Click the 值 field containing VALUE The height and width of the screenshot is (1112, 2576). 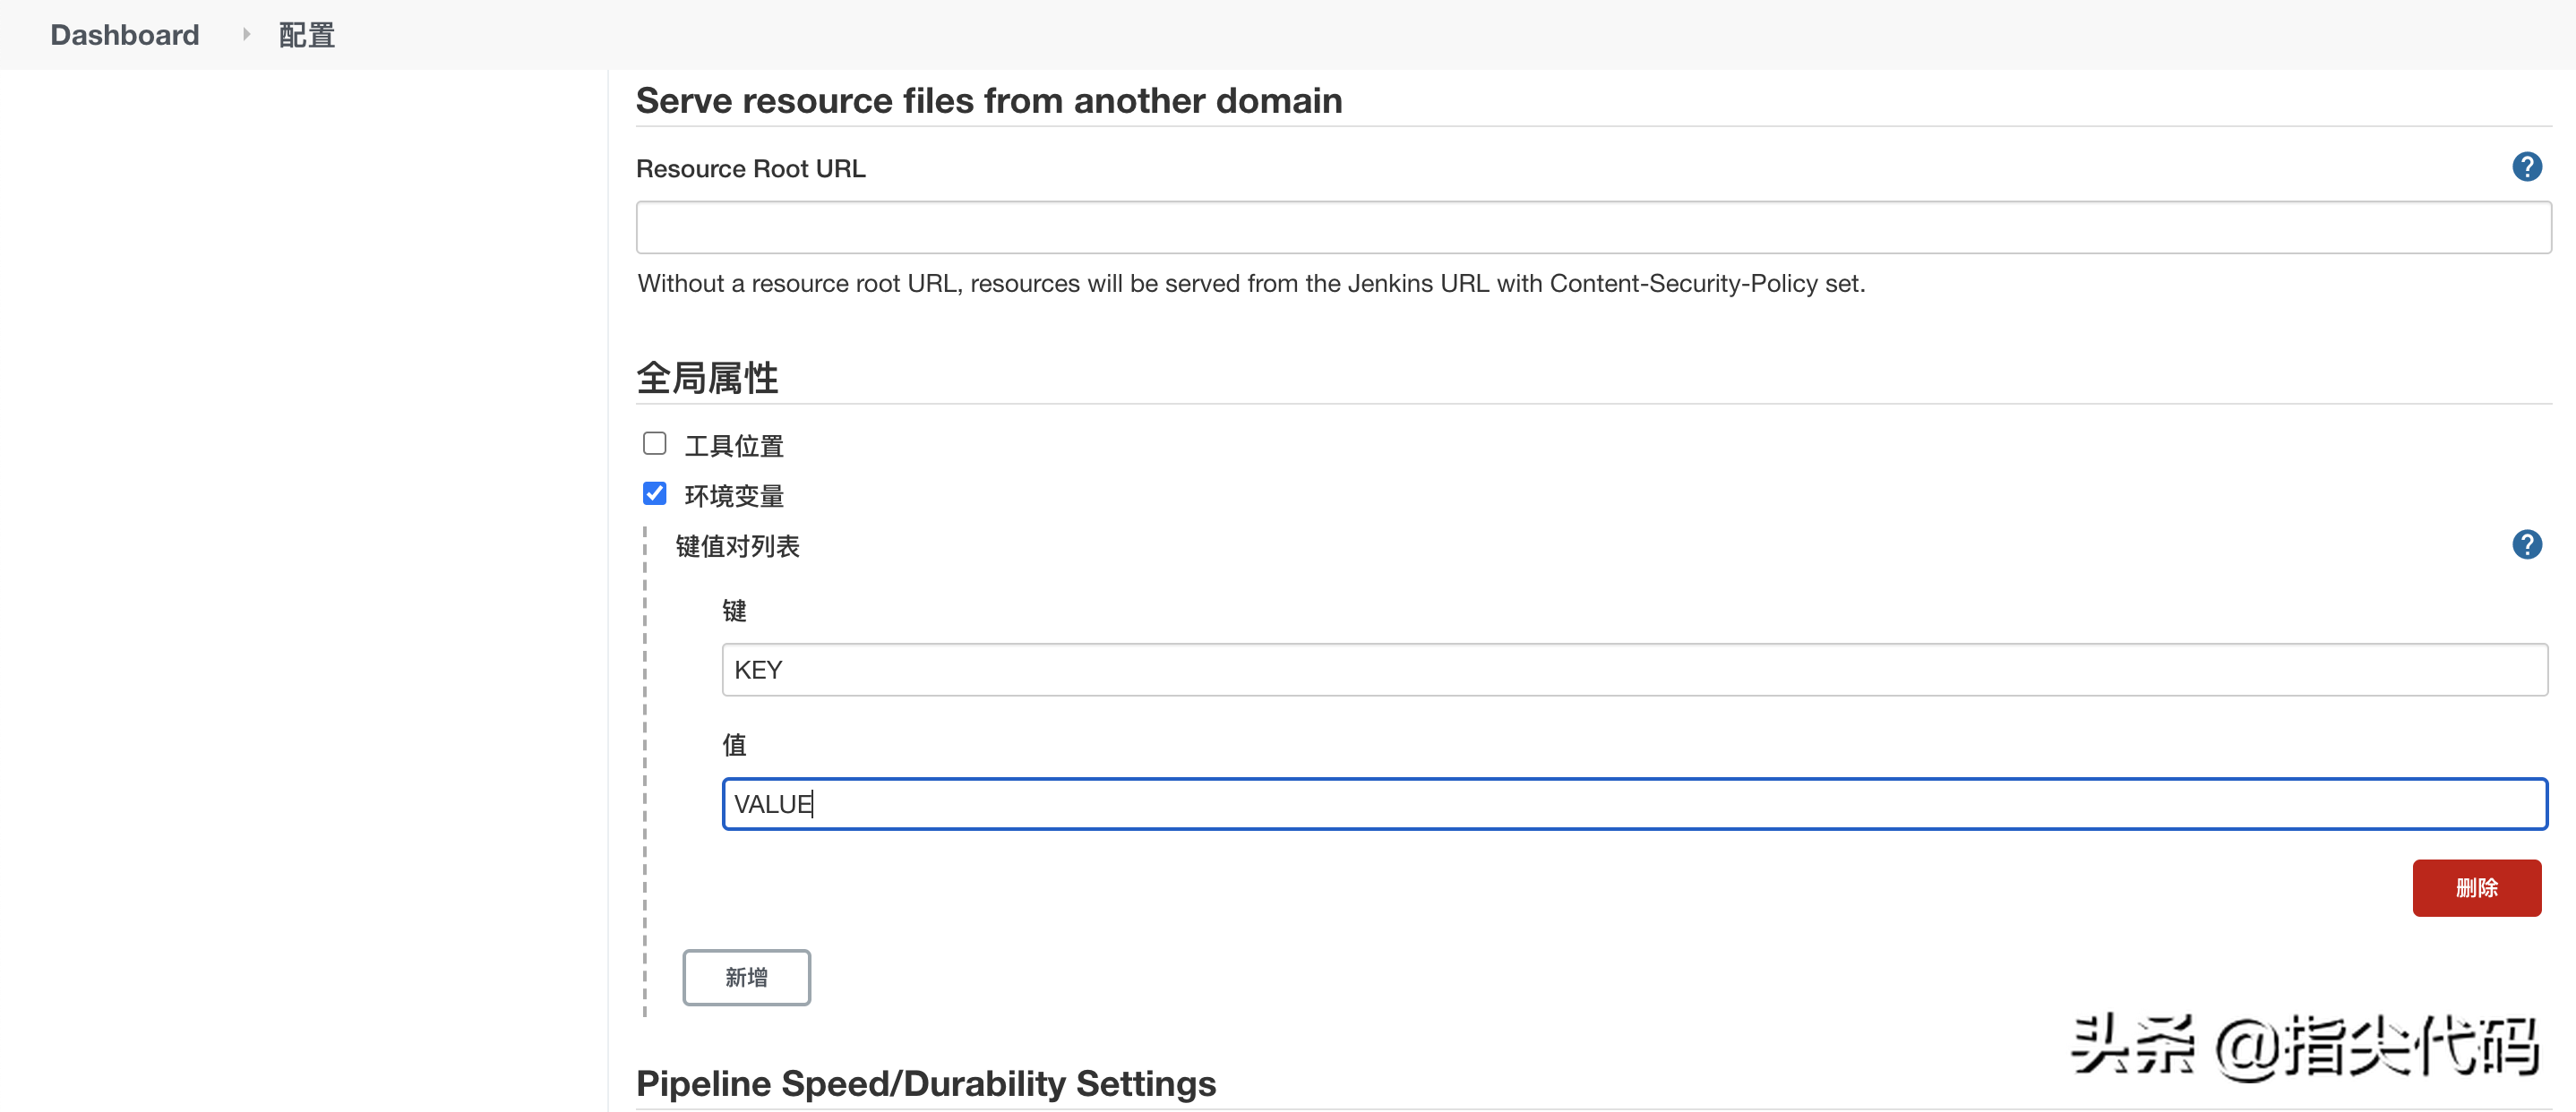tap(1634, 804)
